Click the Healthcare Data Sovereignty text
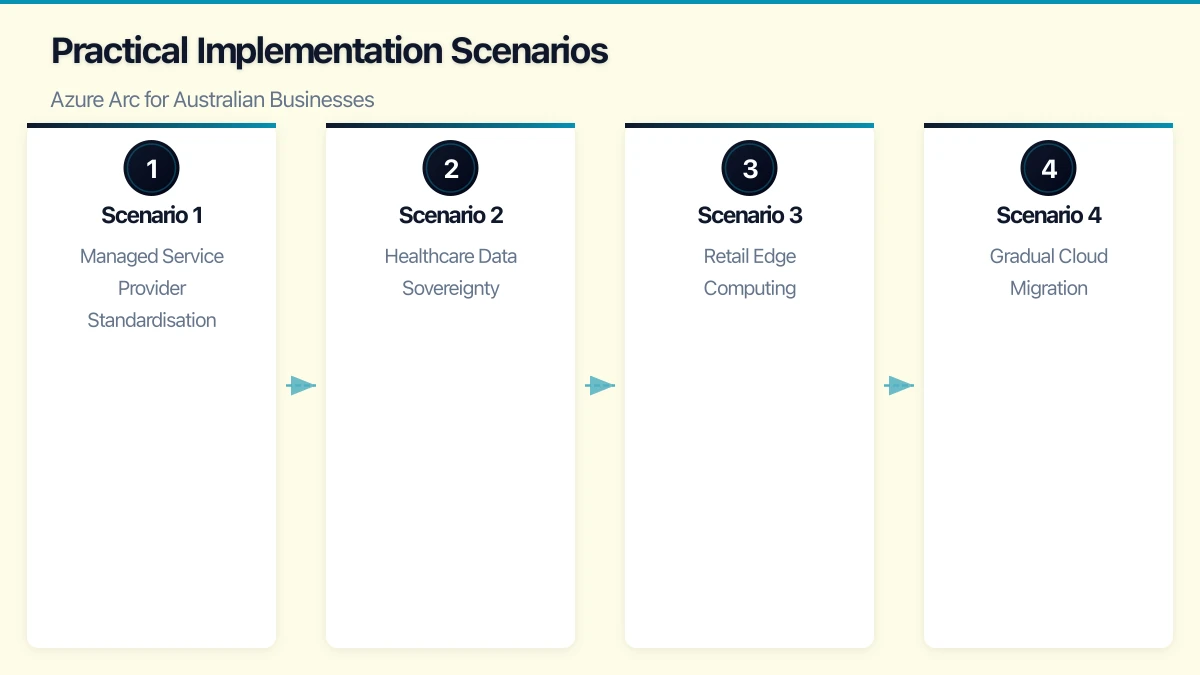Image resolution: width=1200 pixels, height=675 pixels. (451, 272)
